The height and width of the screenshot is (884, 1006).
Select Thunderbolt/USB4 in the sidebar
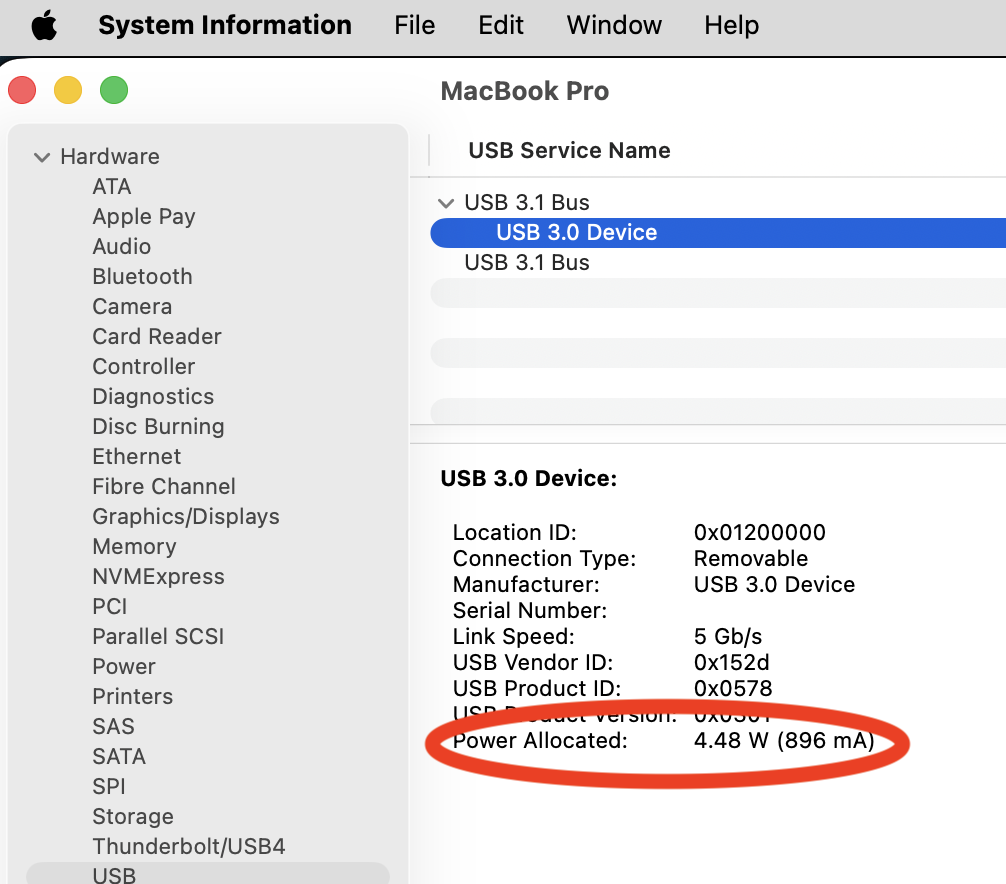click(x=189, y=847)
